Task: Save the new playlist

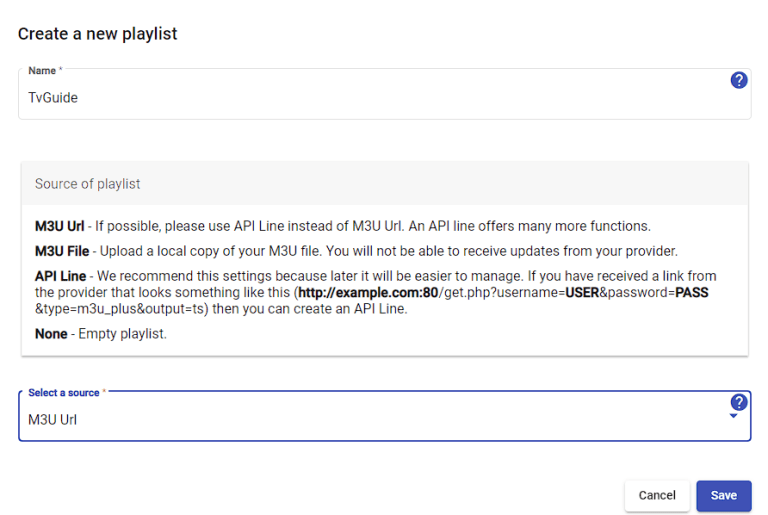Action: point(723,495)
